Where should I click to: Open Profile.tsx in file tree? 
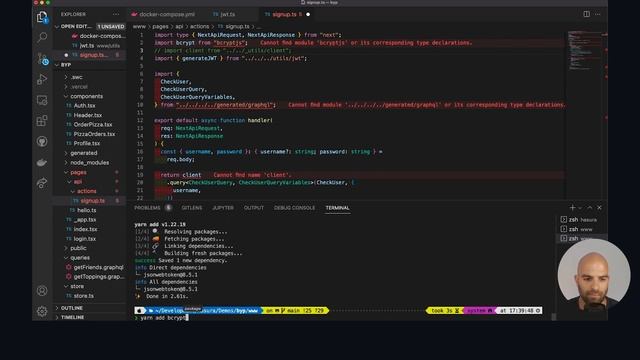click(x=89, y=143)
